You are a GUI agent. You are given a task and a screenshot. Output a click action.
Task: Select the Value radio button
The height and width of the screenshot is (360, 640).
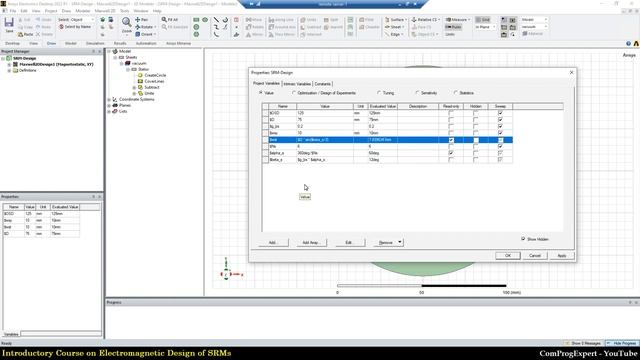[x=260, y=93]
